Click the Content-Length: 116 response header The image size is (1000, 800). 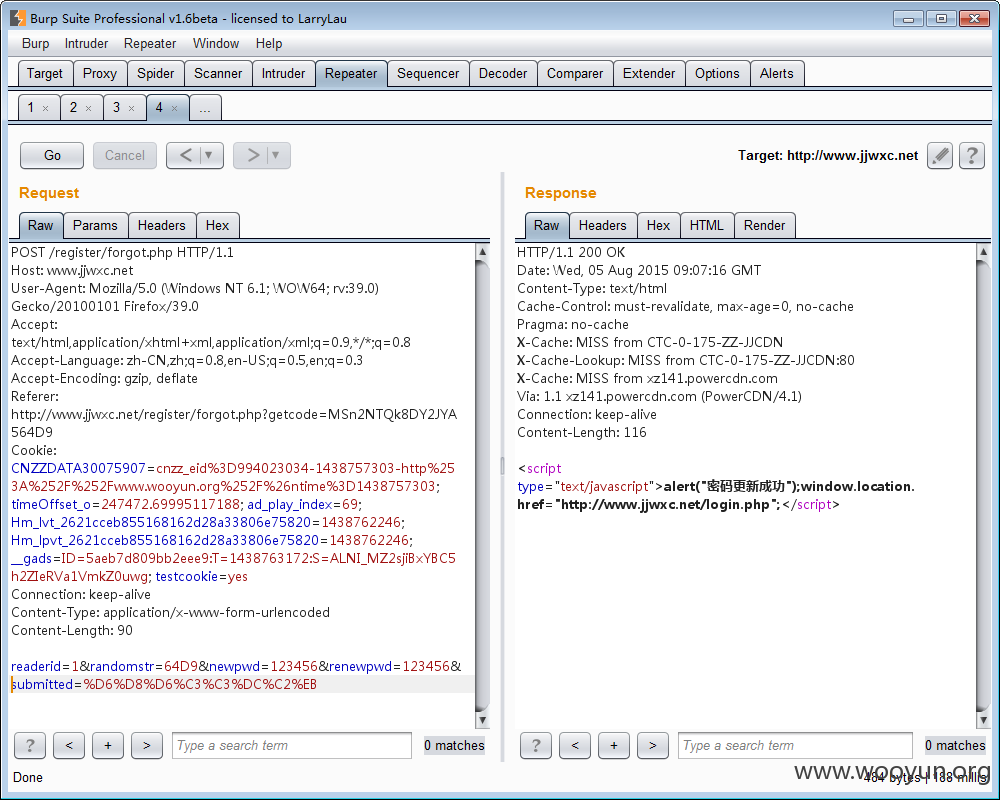click(582, 433)
